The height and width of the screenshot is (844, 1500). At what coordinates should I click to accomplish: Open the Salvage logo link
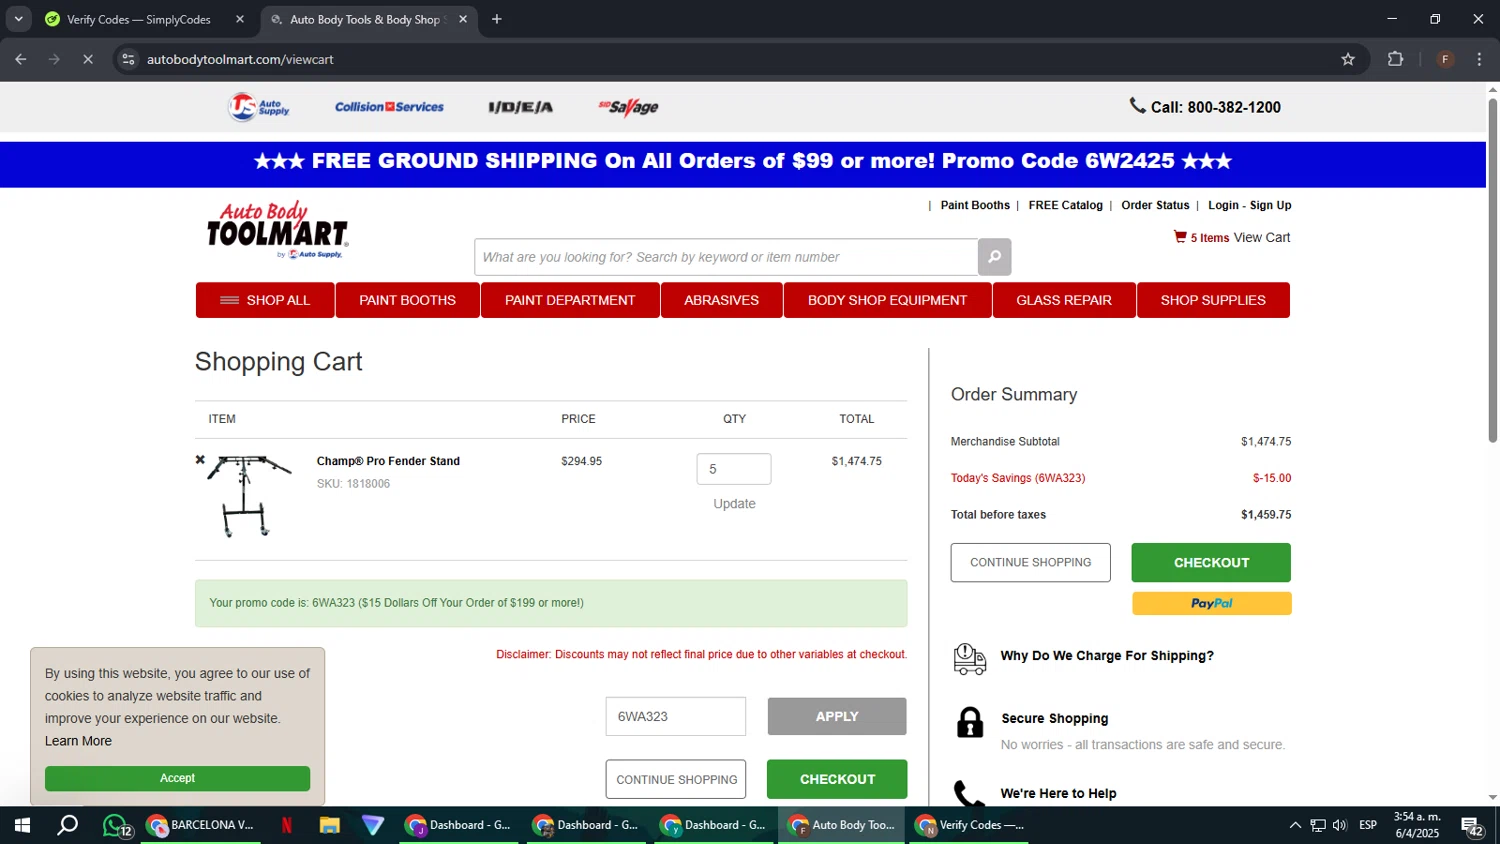pyautogui.click(x=628, y=107)
